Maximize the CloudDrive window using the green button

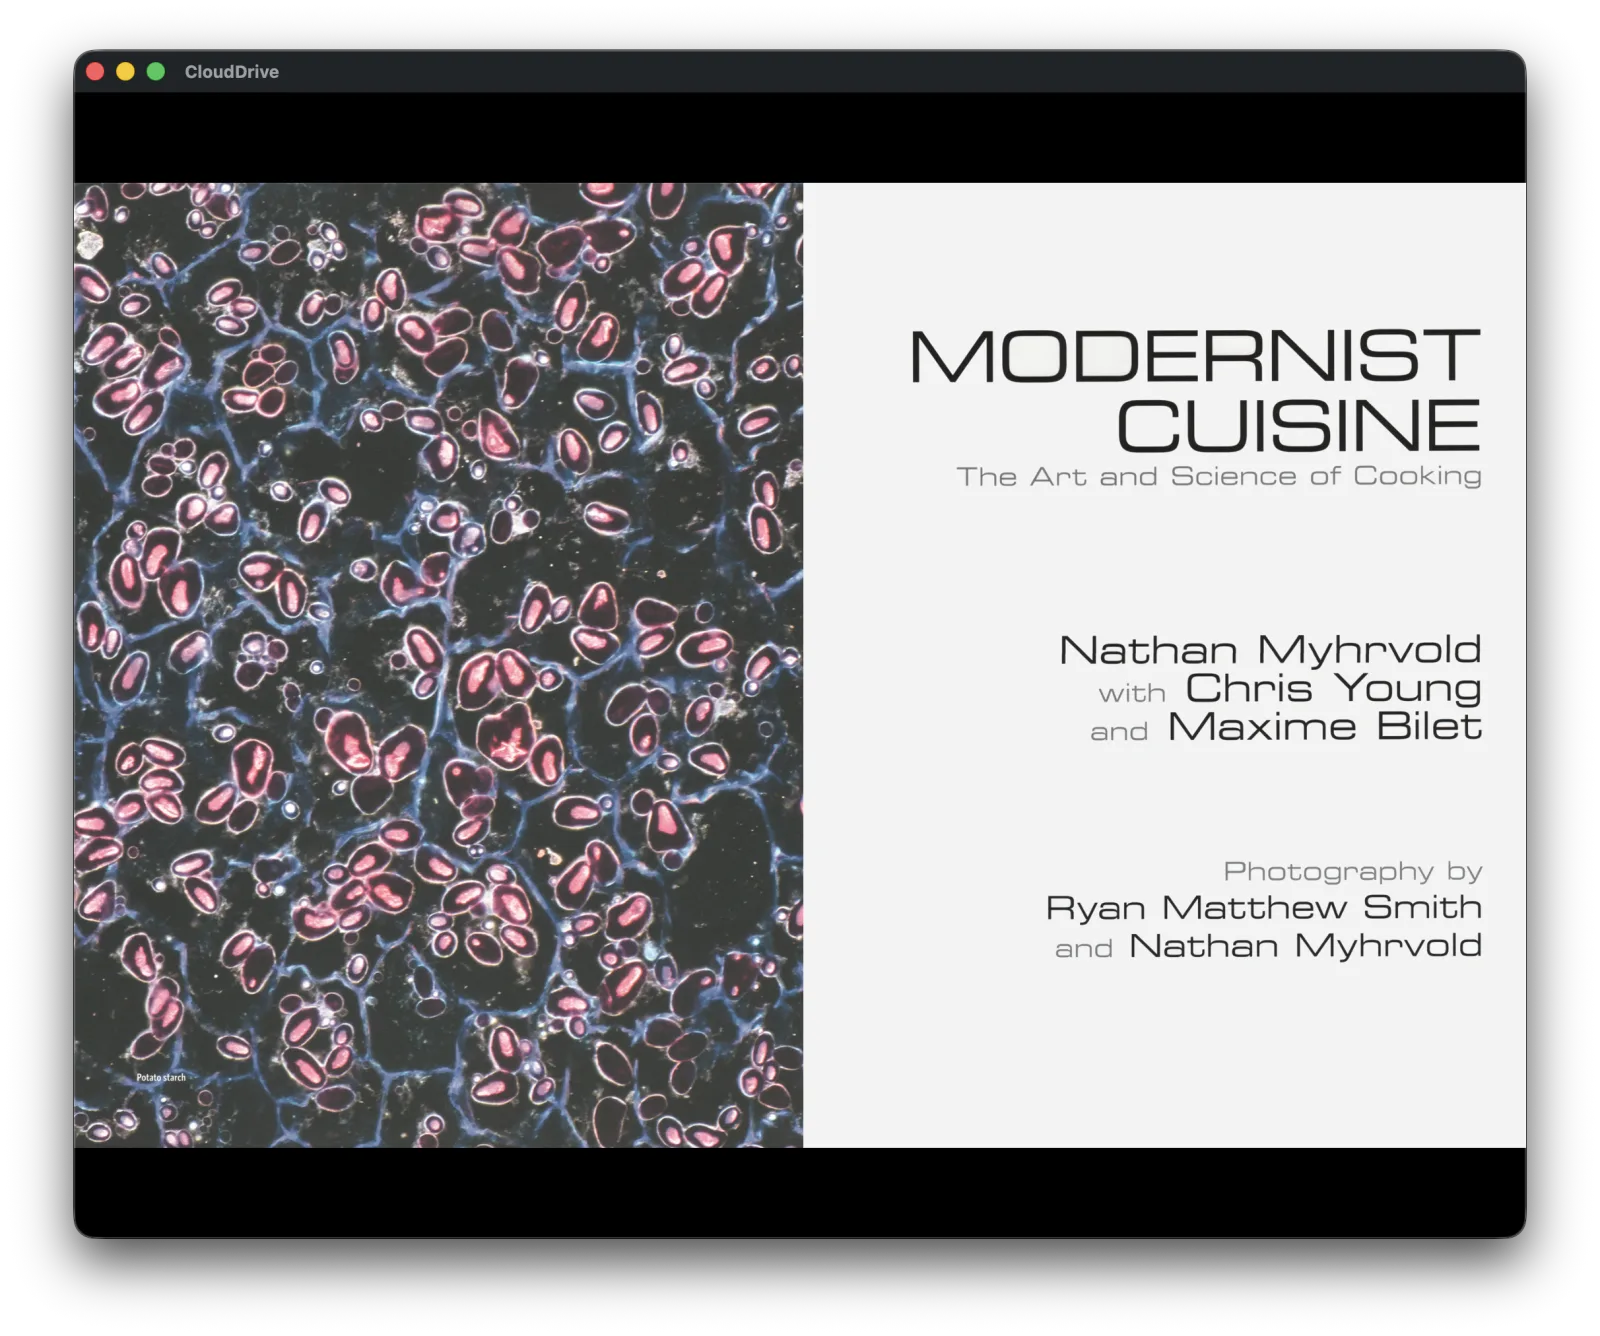click(x=156, y=71)
